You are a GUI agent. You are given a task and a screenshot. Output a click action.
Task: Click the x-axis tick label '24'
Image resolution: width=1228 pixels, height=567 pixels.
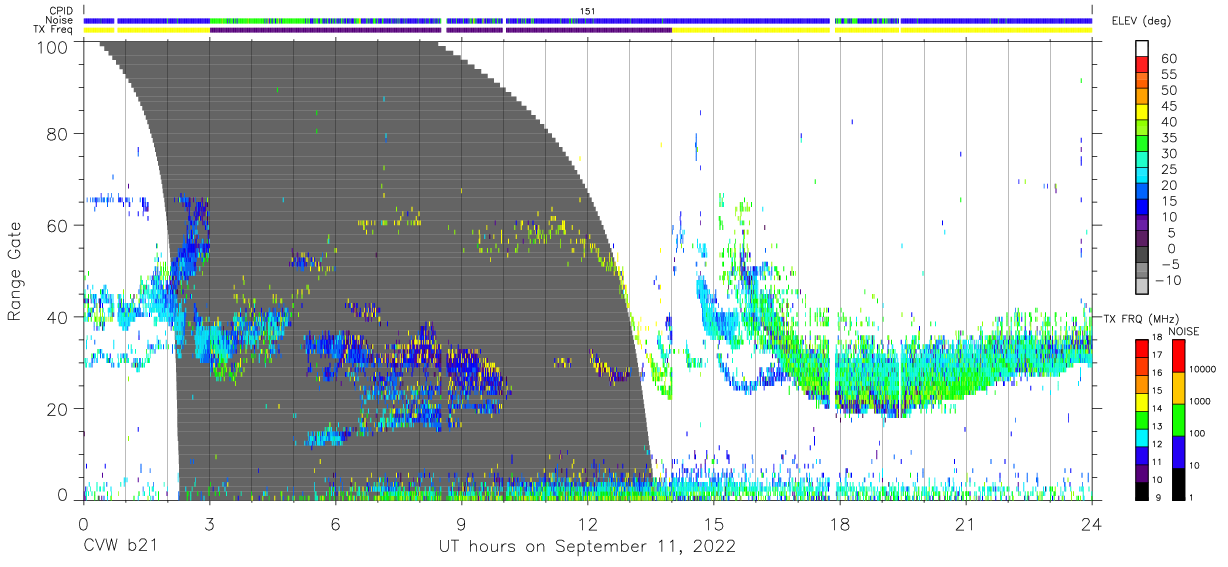pos(1092,524)
